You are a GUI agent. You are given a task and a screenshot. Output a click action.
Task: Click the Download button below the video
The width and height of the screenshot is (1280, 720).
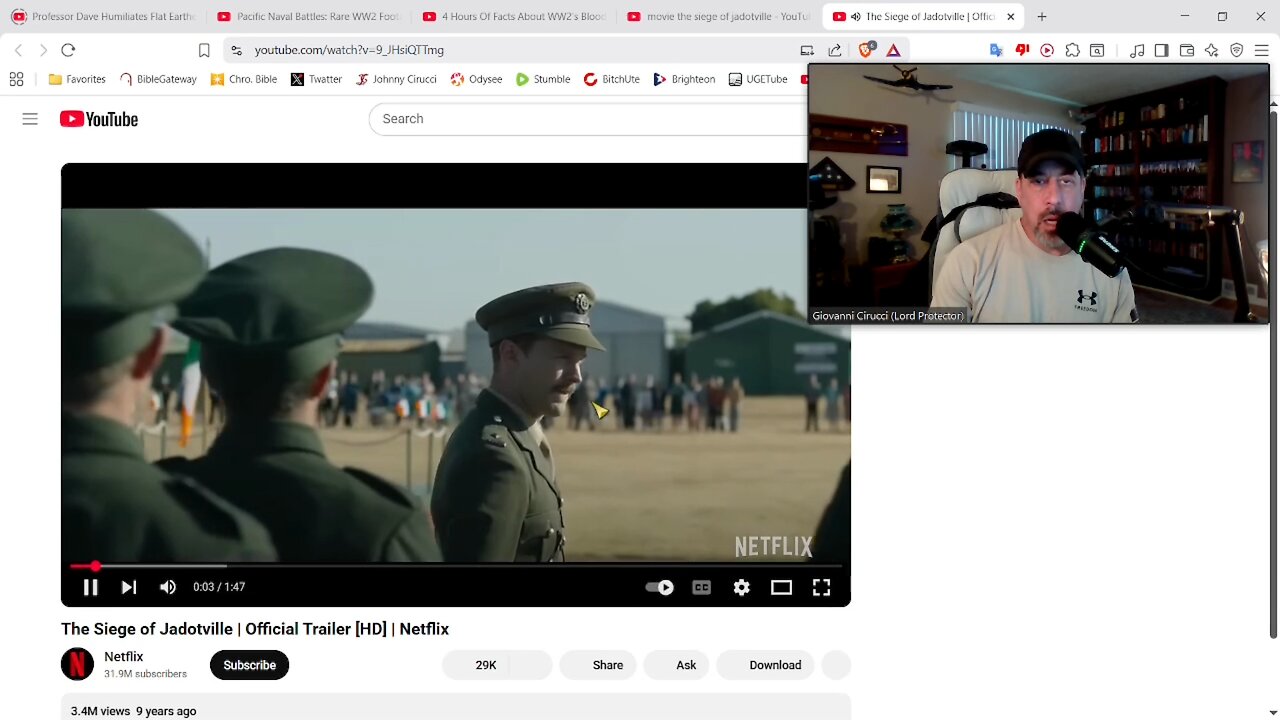(766, 665)
